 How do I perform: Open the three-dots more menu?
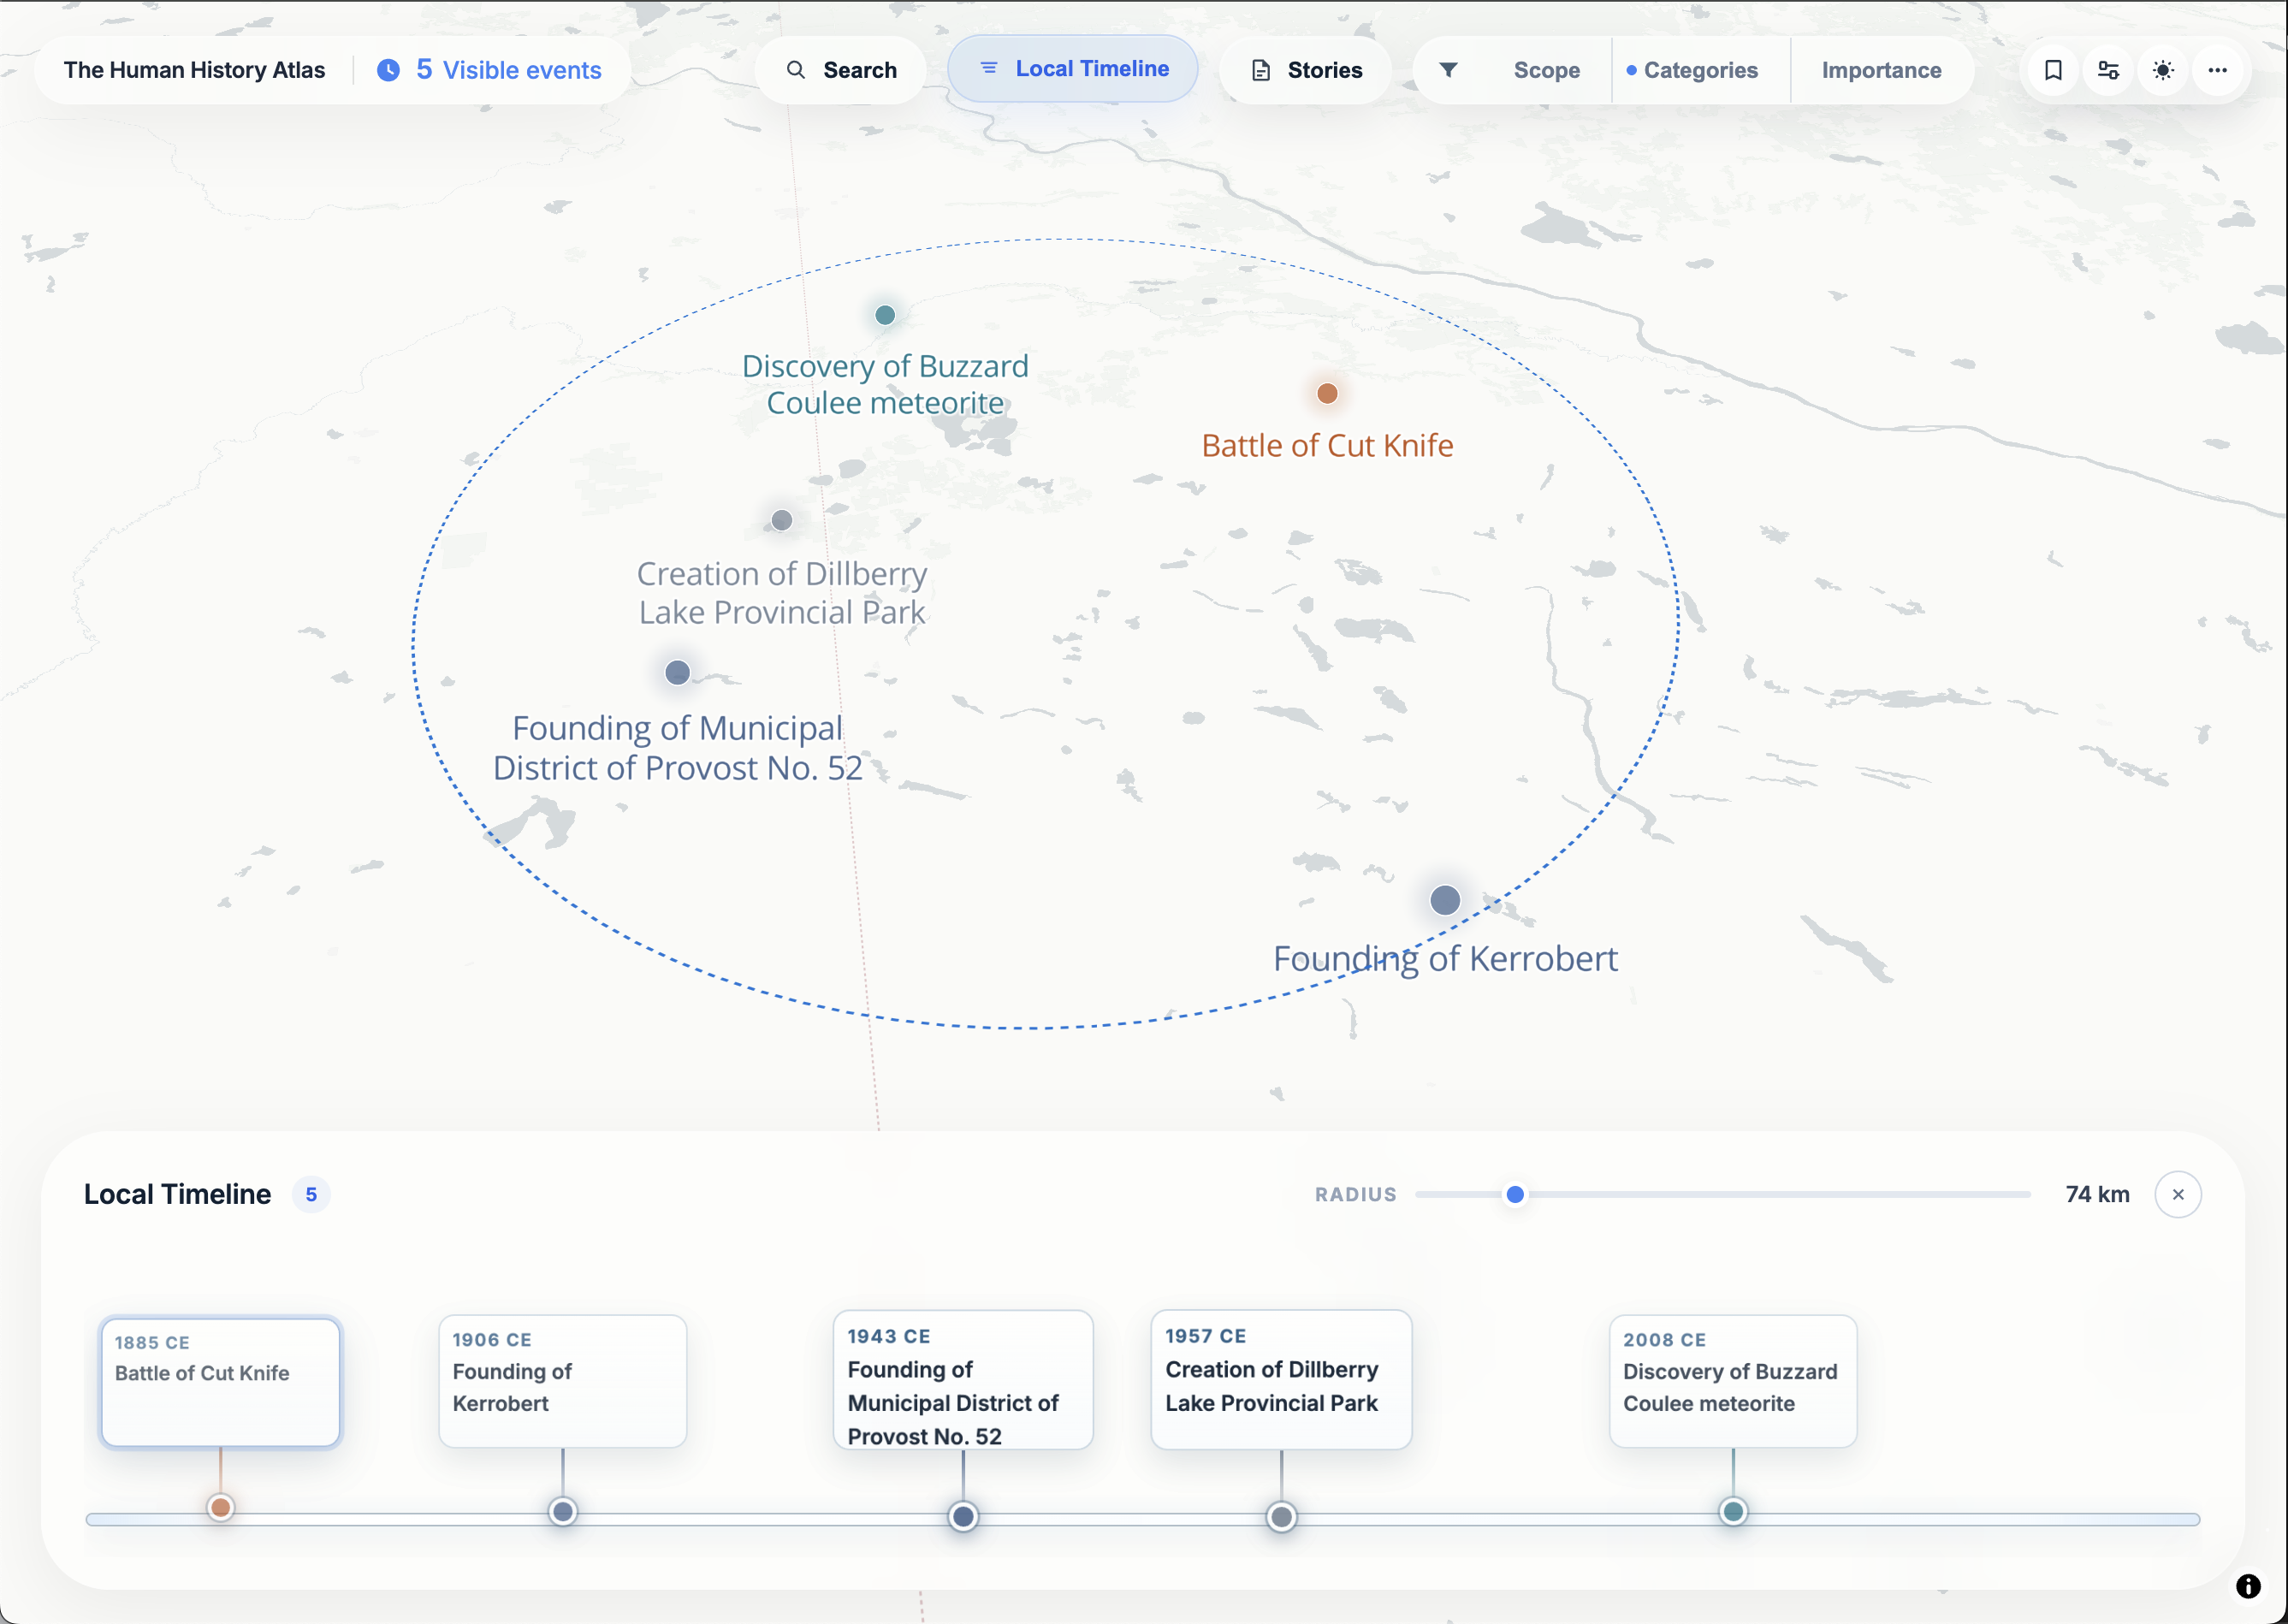coord(2217,70)
